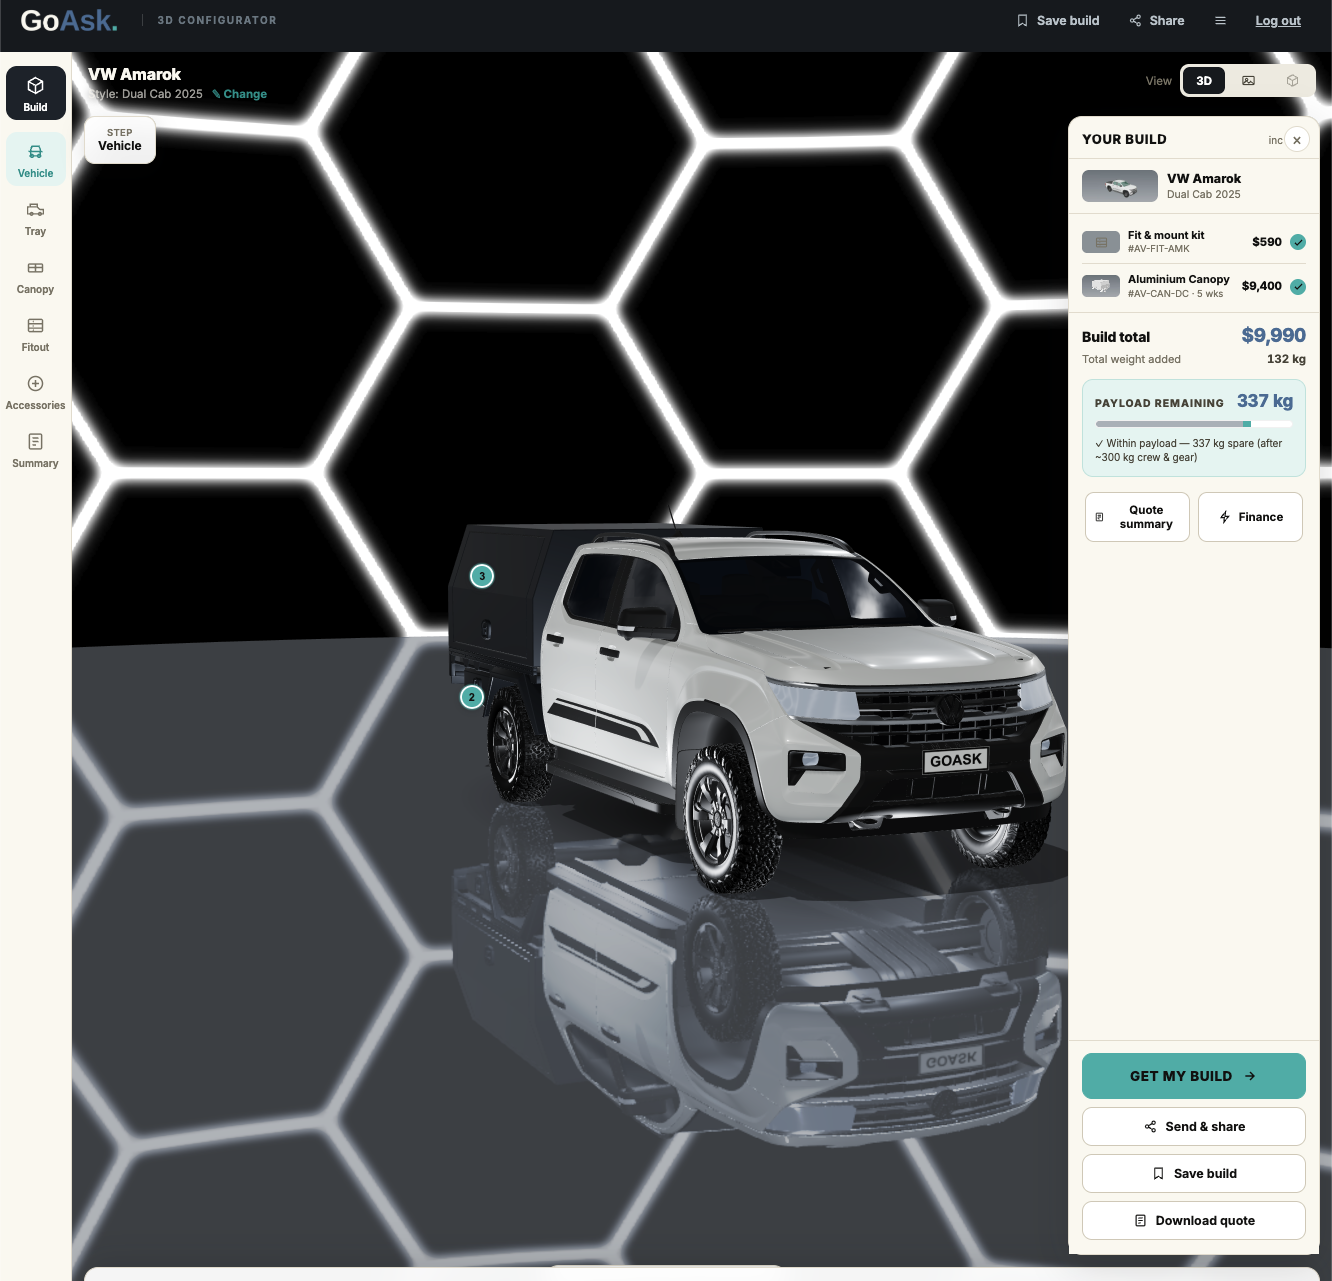Click the Log out link
This screenshot has height=1281, width=1332.
coord(1278,21)
